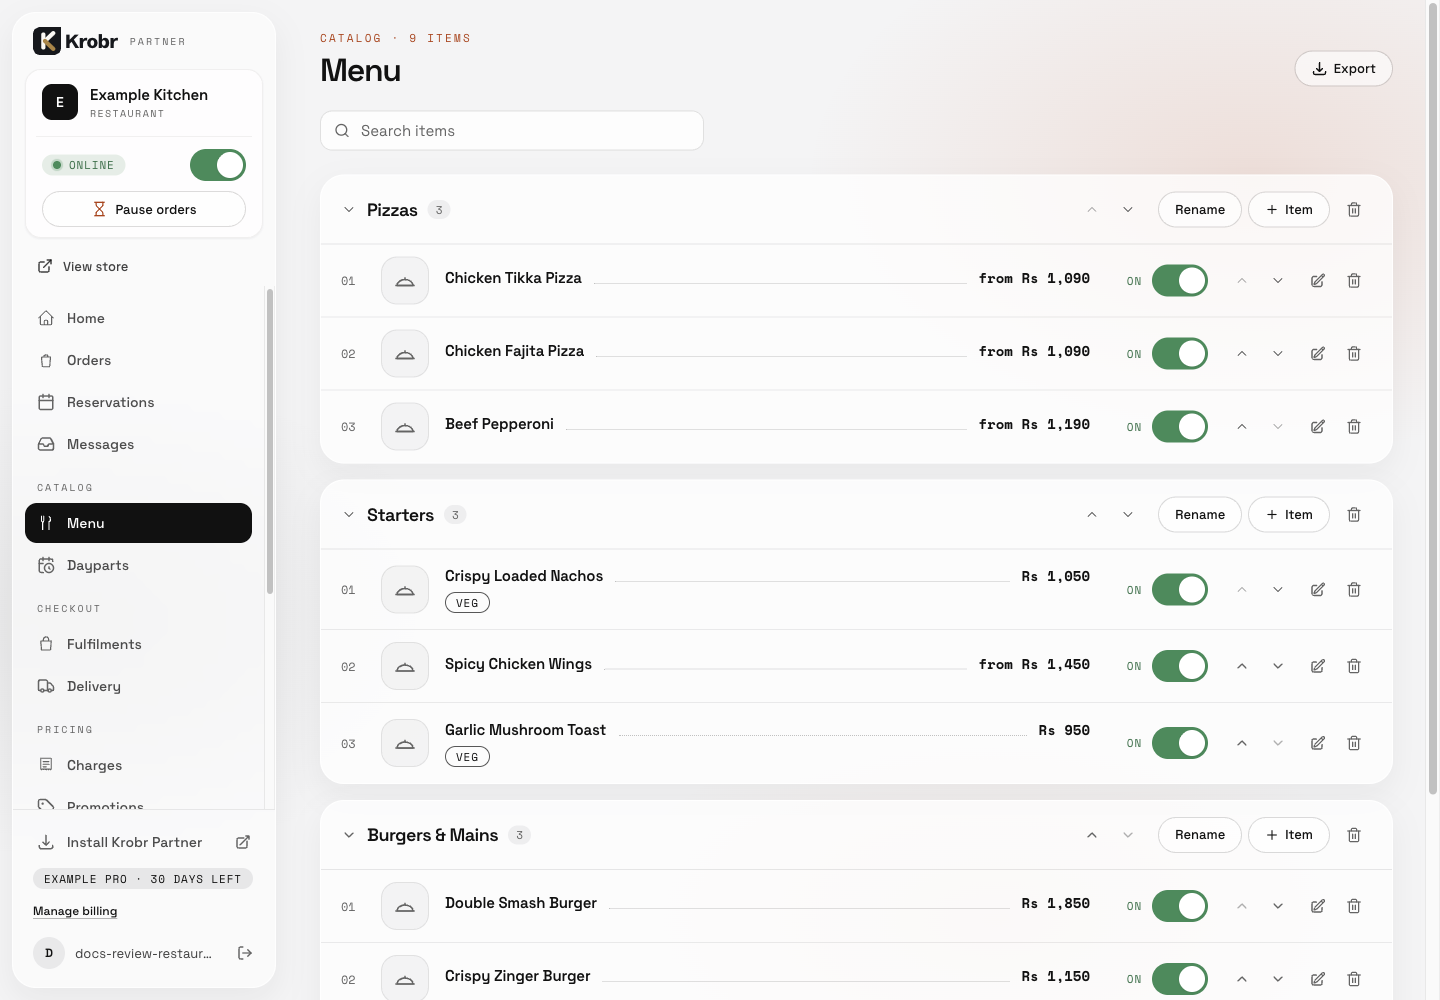Edit Chicken Tikka Pizza with the pencil icon
This screenshot has height=1000, width=1440.
(1318, 281)
